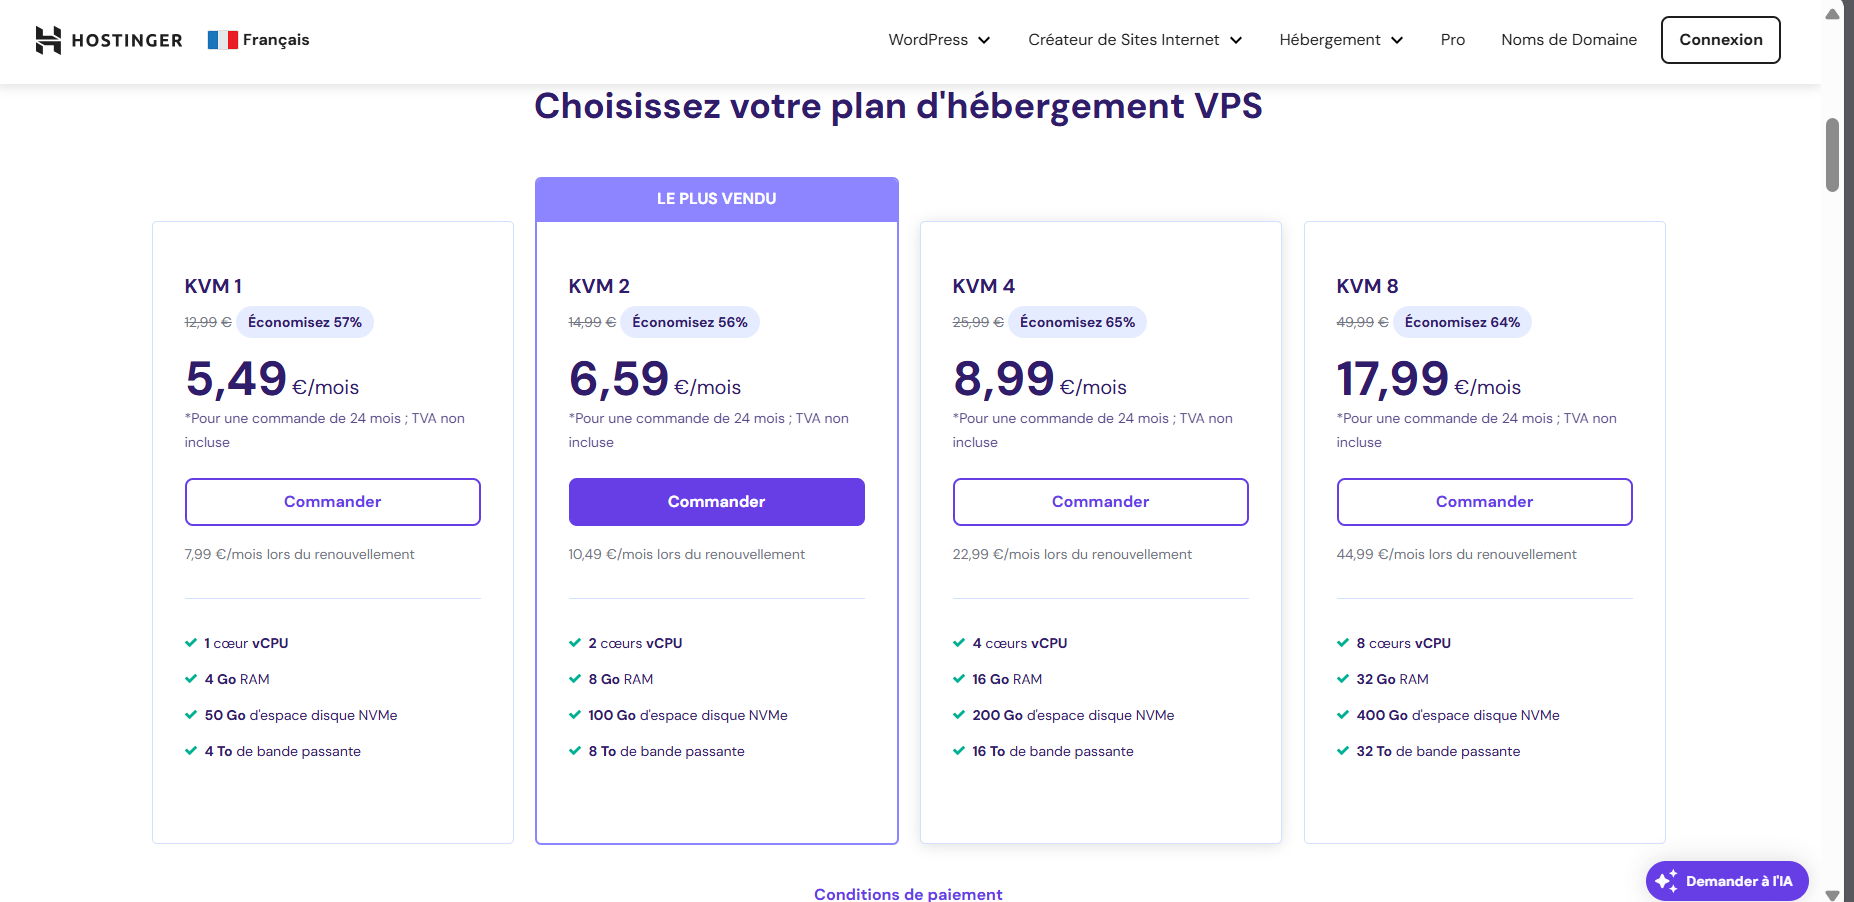This screenshot has width=1854, height=902.
Task: Open the Hébergement dropdown
Action: point(1341,40)
